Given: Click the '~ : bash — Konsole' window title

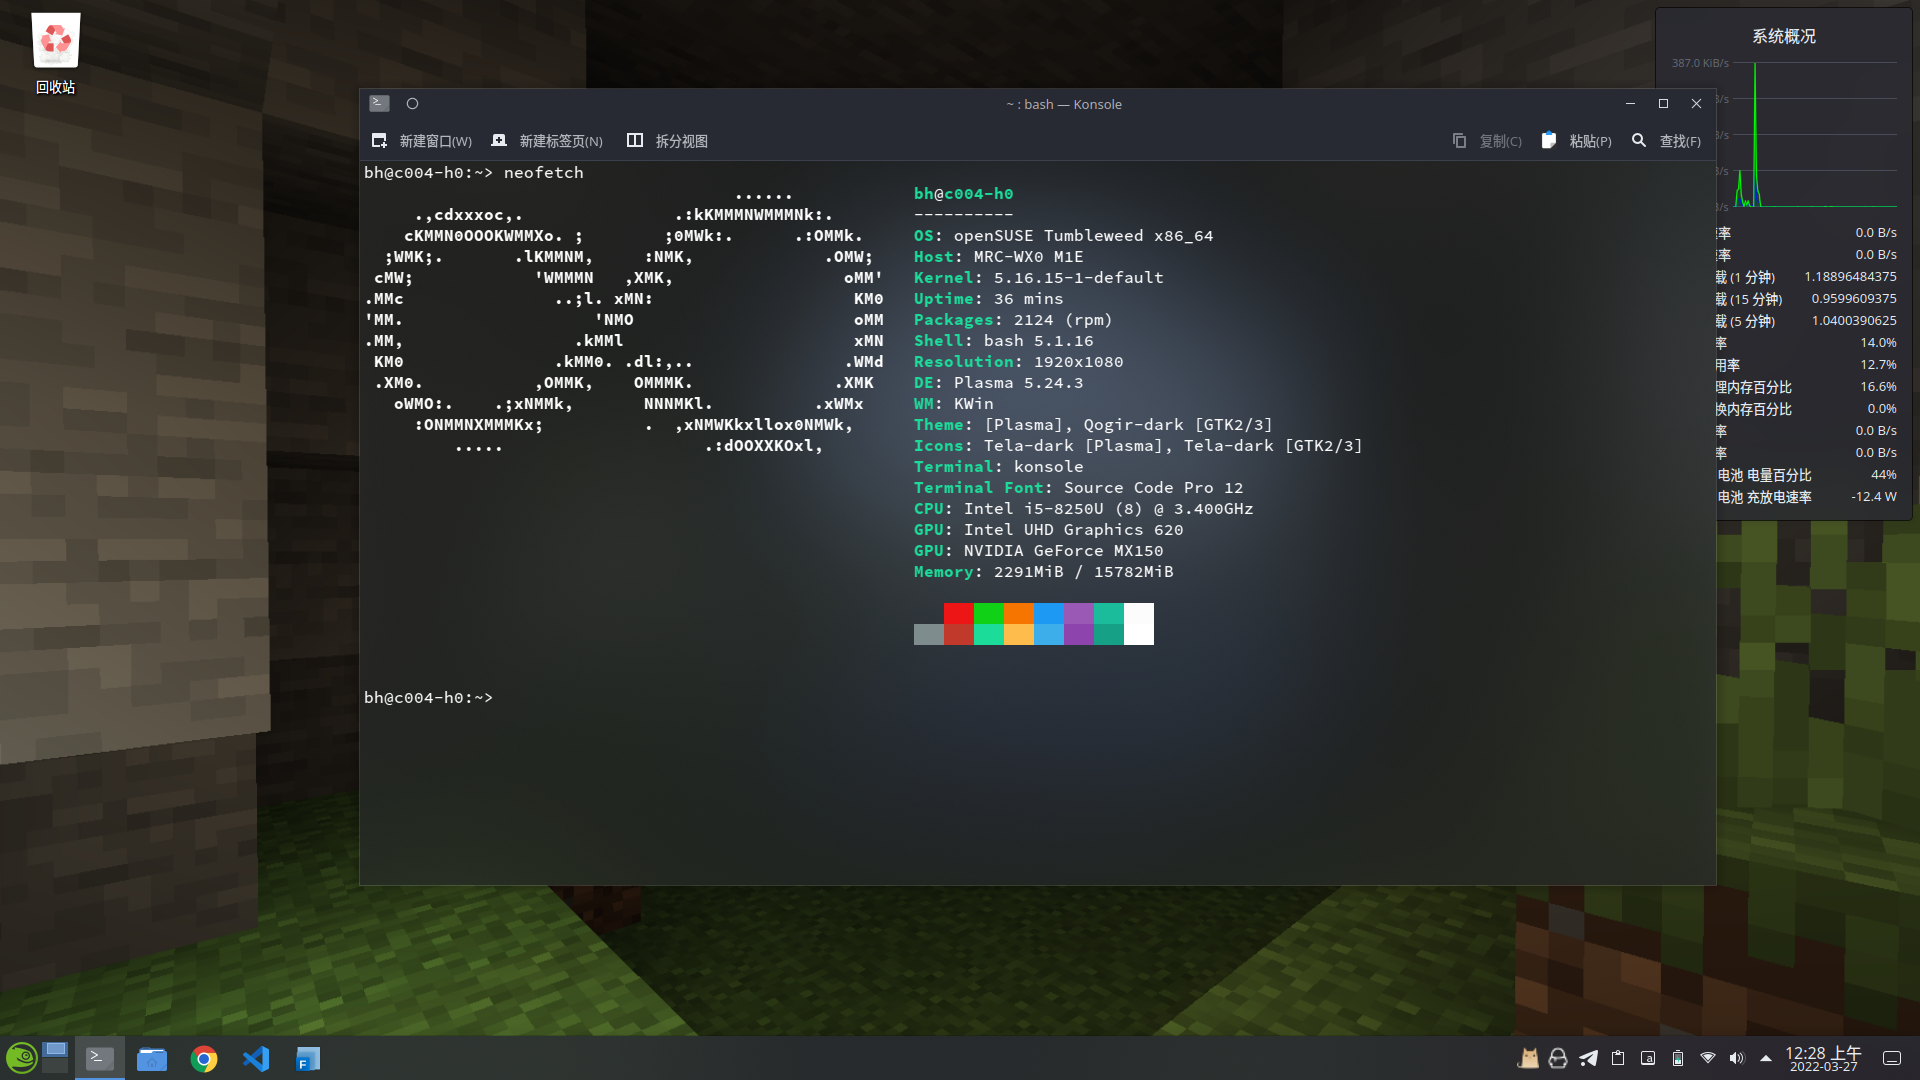Looking at the screenshot, I should pyautogui.click(x=1063, y=104).
